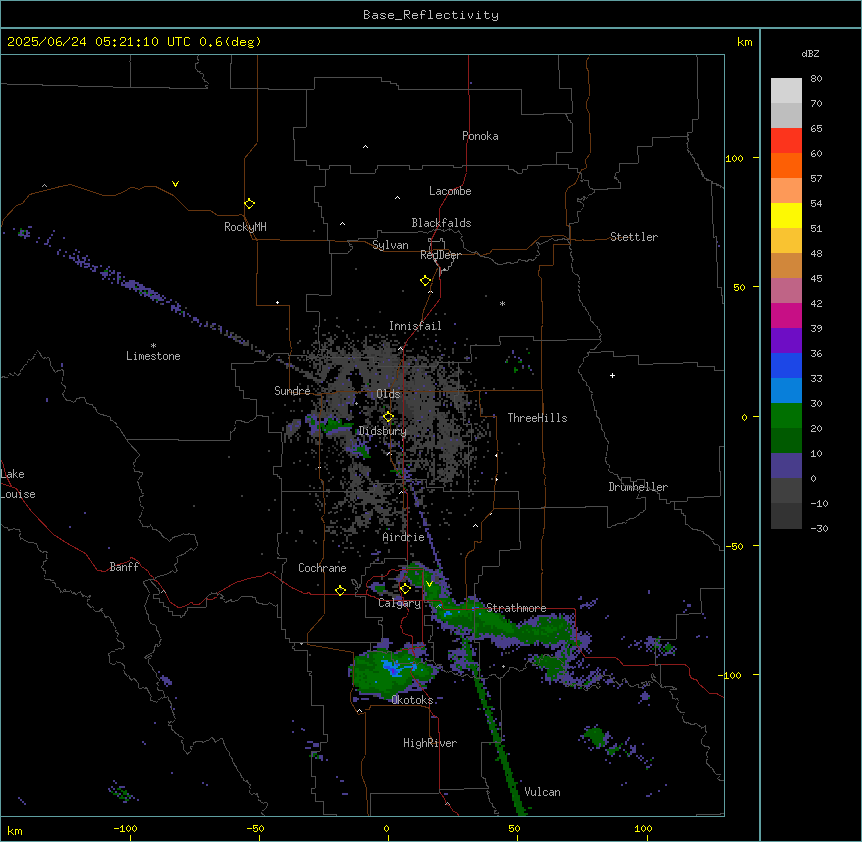This screenshot has width=862, height=842.
Task: Click the RedDeer city label
Action: coord(440,255)
